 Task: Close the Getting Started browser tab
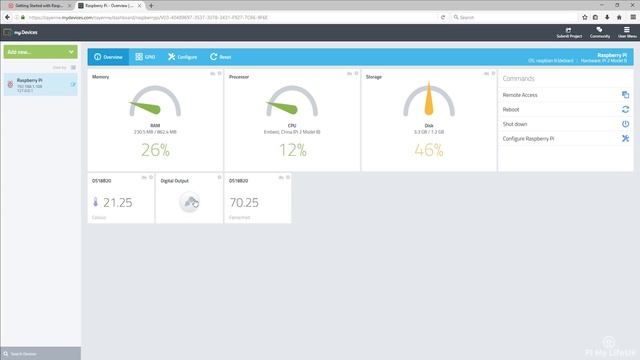point(69,6)
